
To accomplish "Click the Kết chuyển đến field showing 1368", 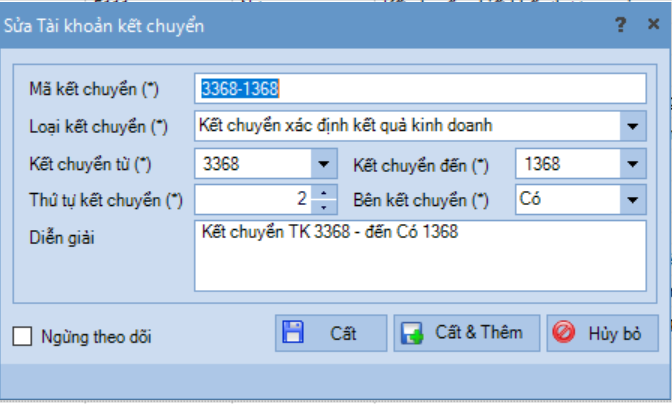I will [x=568, y=164].
